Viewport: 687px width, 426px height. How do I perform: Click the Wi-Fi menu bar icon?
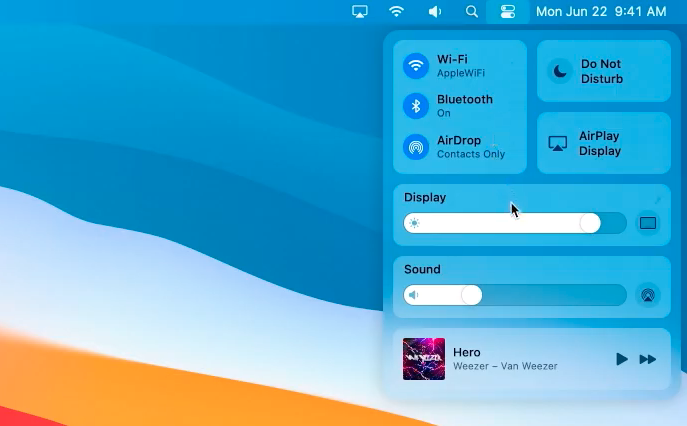click(x=397, y=12)
